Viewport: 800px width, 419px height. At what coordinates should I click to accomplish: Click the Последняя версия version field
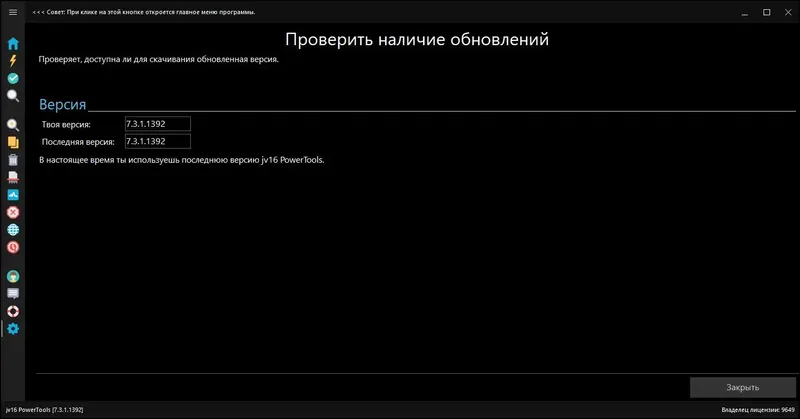(158, 141)
